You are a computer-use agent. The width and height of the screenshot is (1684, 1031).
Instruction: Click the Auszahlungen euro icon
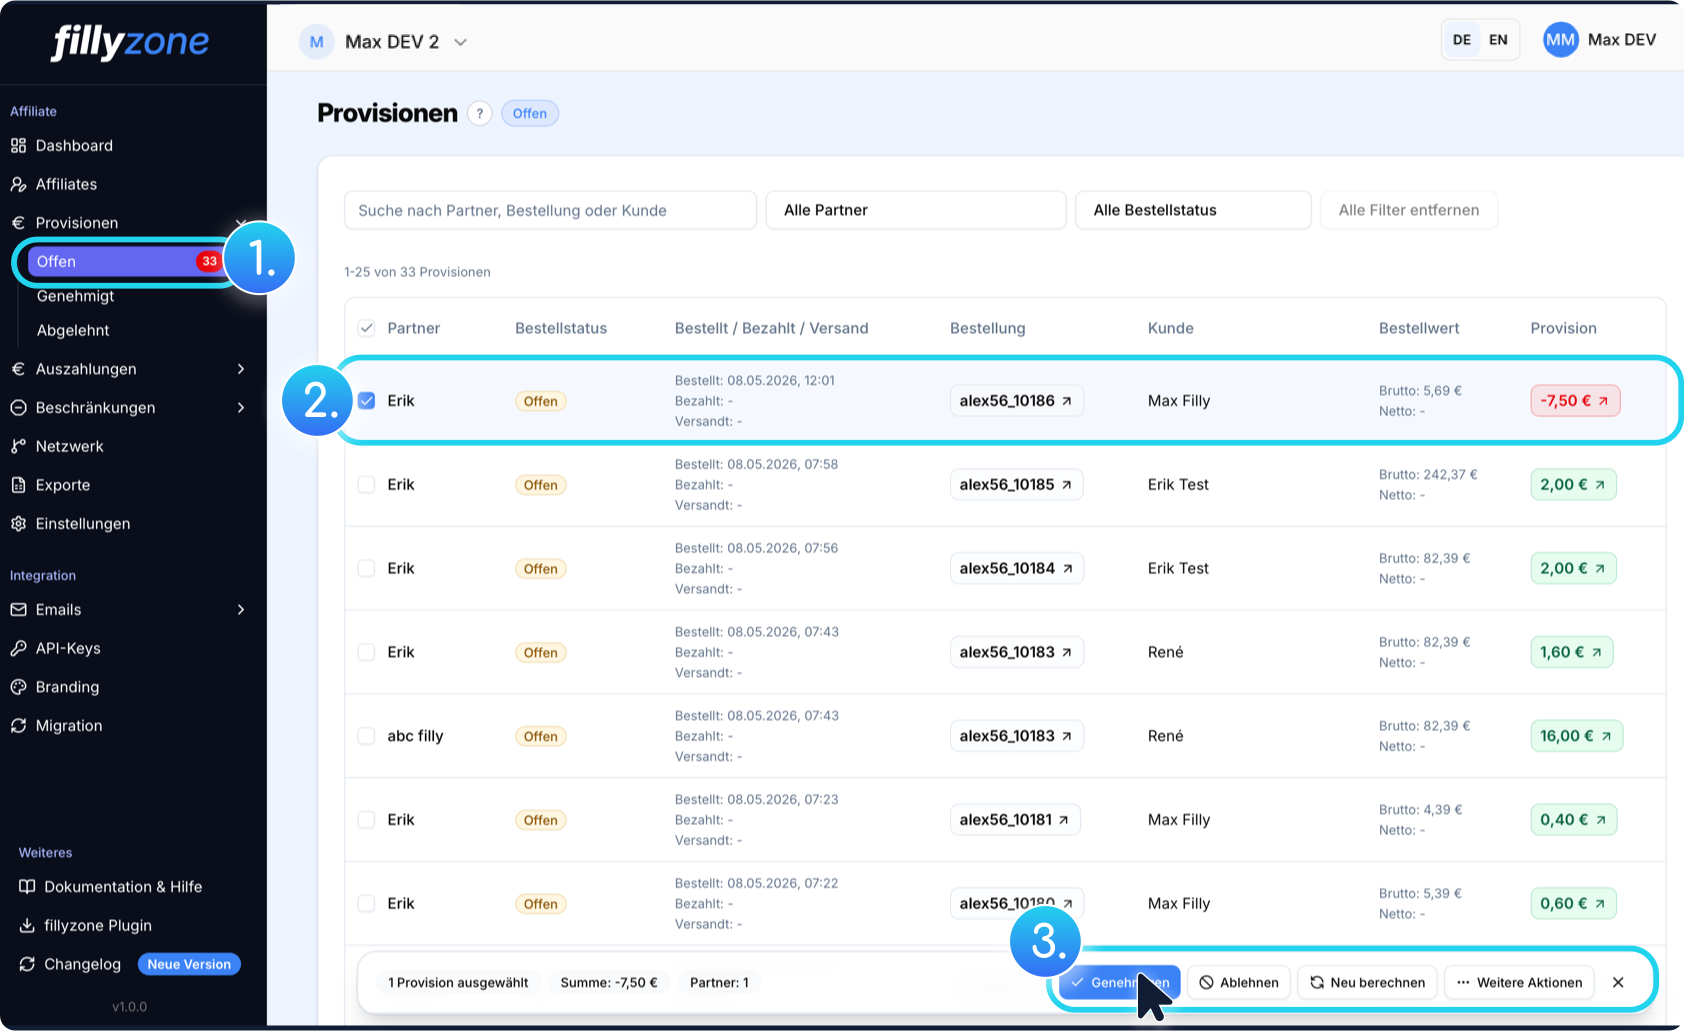(x=18, y=369)
